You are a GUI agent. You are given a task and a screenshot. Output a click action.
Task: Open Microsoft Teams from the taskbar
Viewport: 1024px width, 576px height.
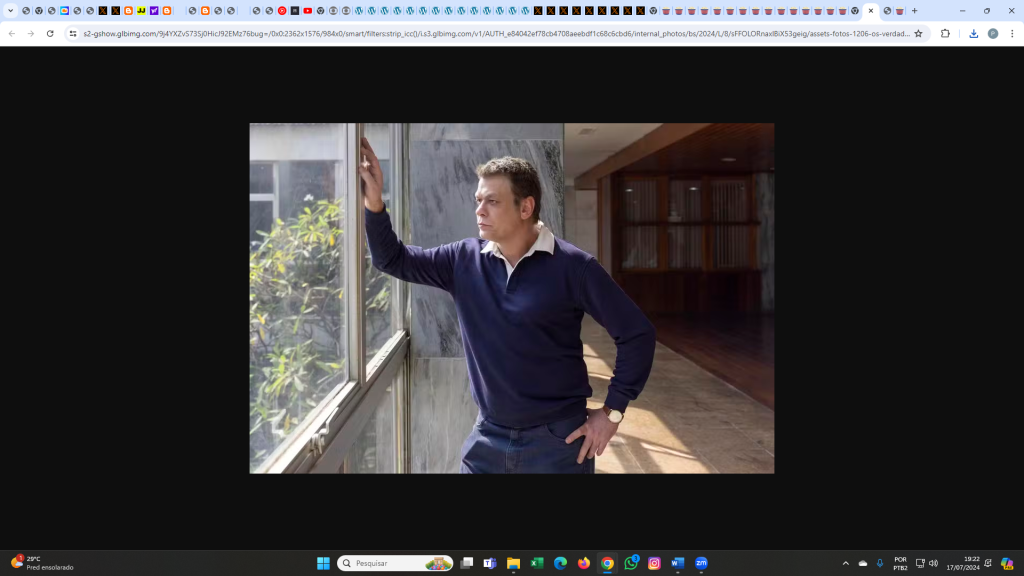(490, 563)
